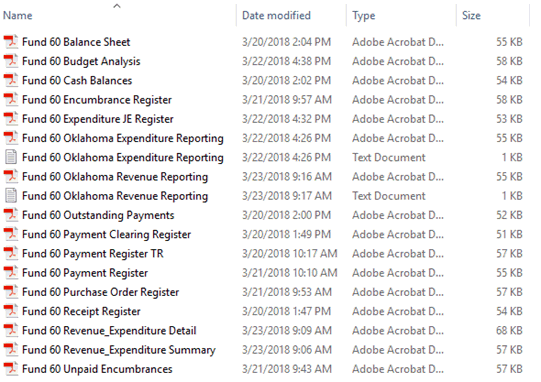Select the file name Fund 60 Revenue_Expenditure Summary
Screen dimensions: 541x382
click(119, 350)
